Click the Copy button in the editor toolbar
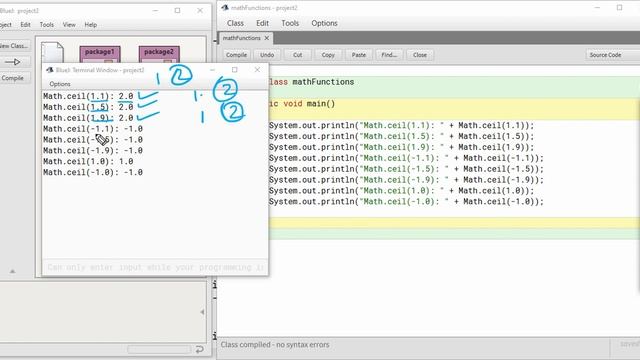This screenshot has width=640, height=360. pos(328,55)
